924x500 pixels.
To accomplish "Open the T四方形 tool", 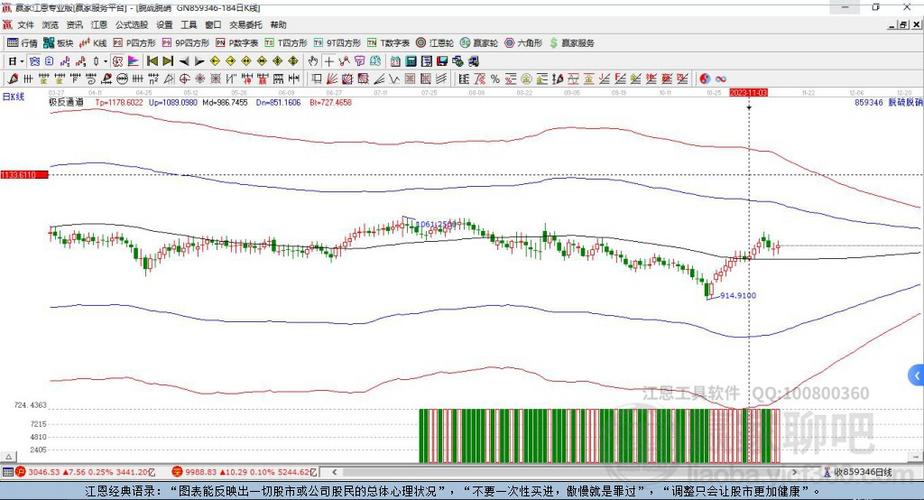I will [x=286, y=43].
